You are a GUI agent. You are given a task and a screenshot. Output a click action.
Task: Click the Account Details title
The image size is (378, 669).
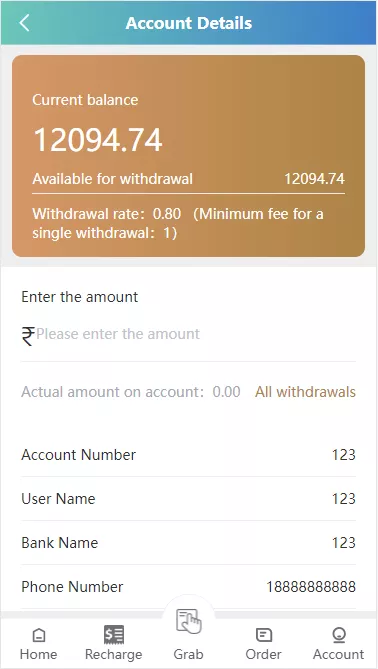coord(189,23)
